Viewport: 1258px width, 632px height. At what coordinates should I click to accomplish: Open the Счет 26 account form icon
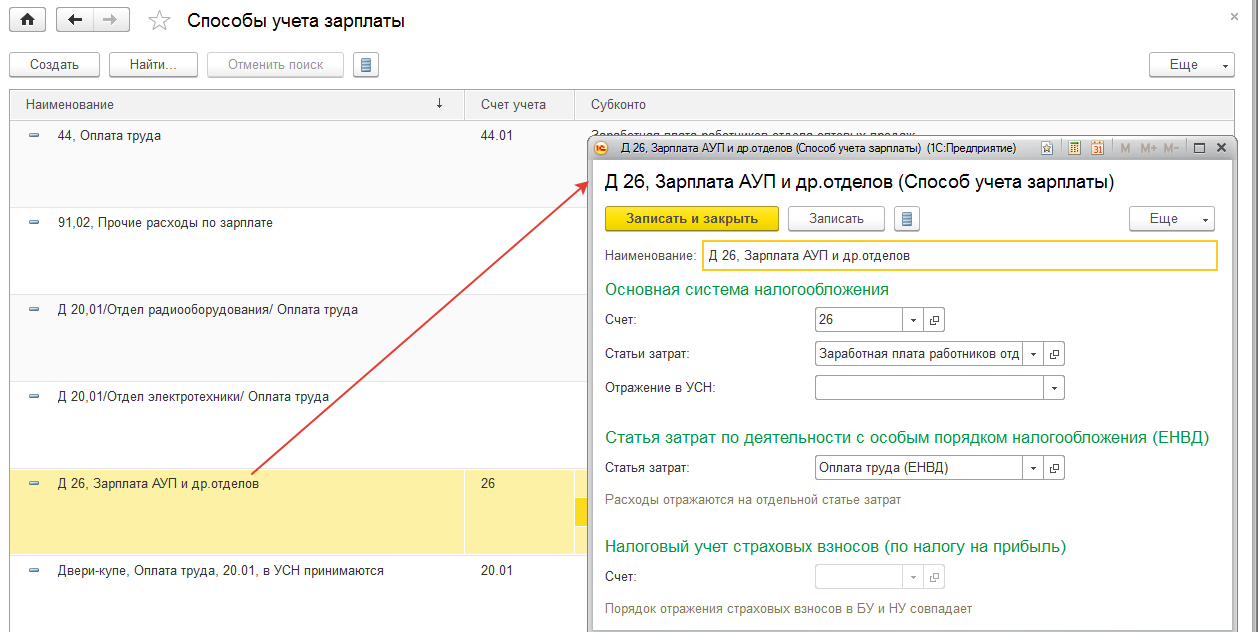[x=935, y=320]
